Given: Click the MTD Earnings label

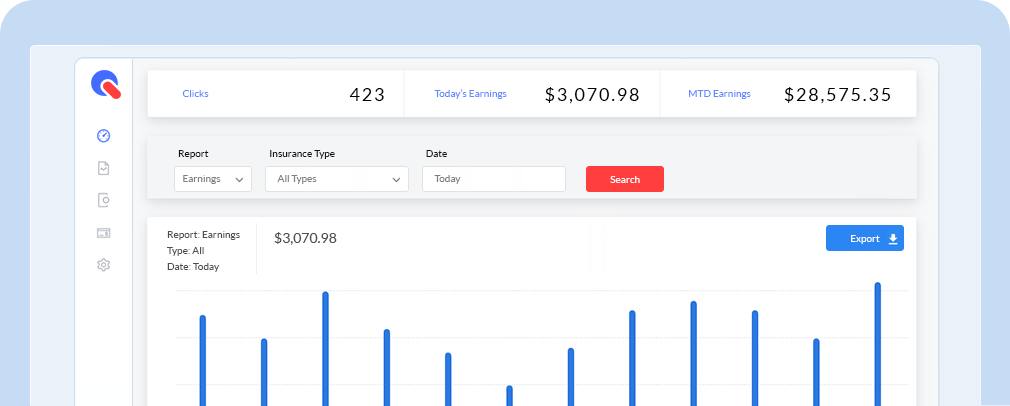Looking at the screenshot, I should click(x=719, y=94).
